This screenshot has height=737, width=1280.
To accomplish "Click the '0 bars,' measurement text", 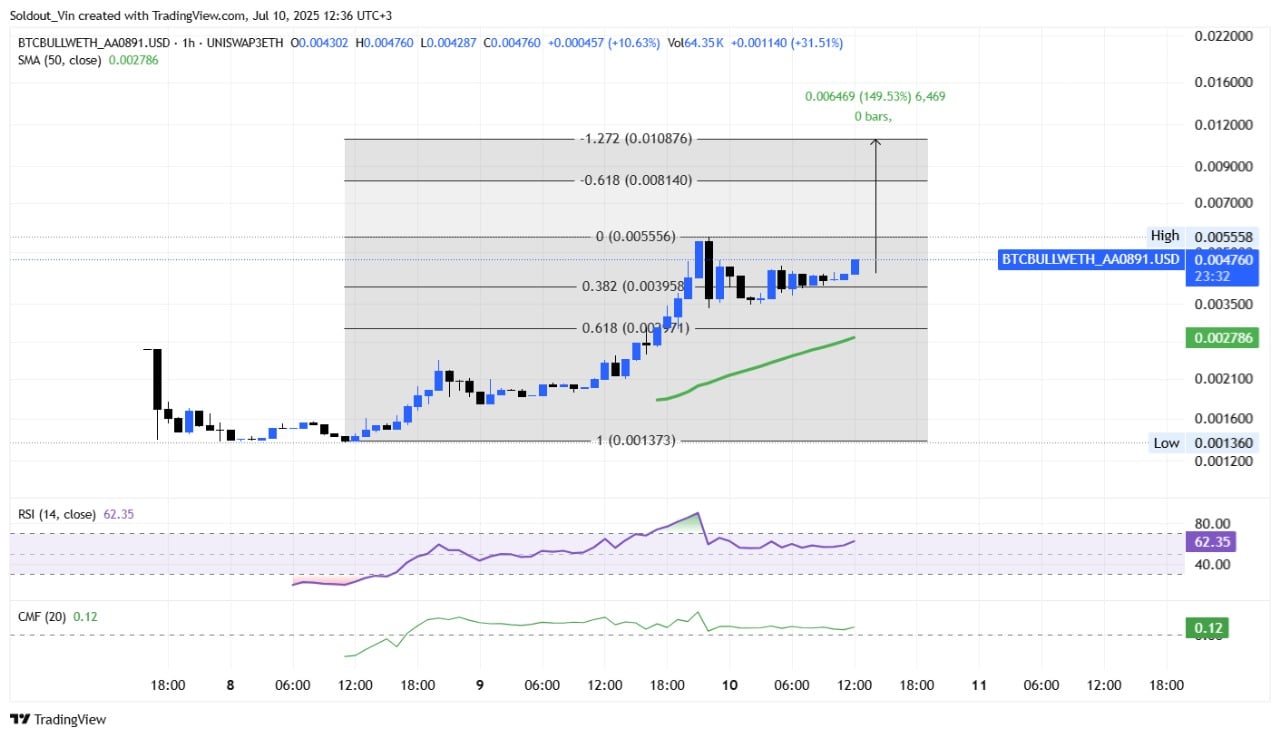I will click(873, 117).
